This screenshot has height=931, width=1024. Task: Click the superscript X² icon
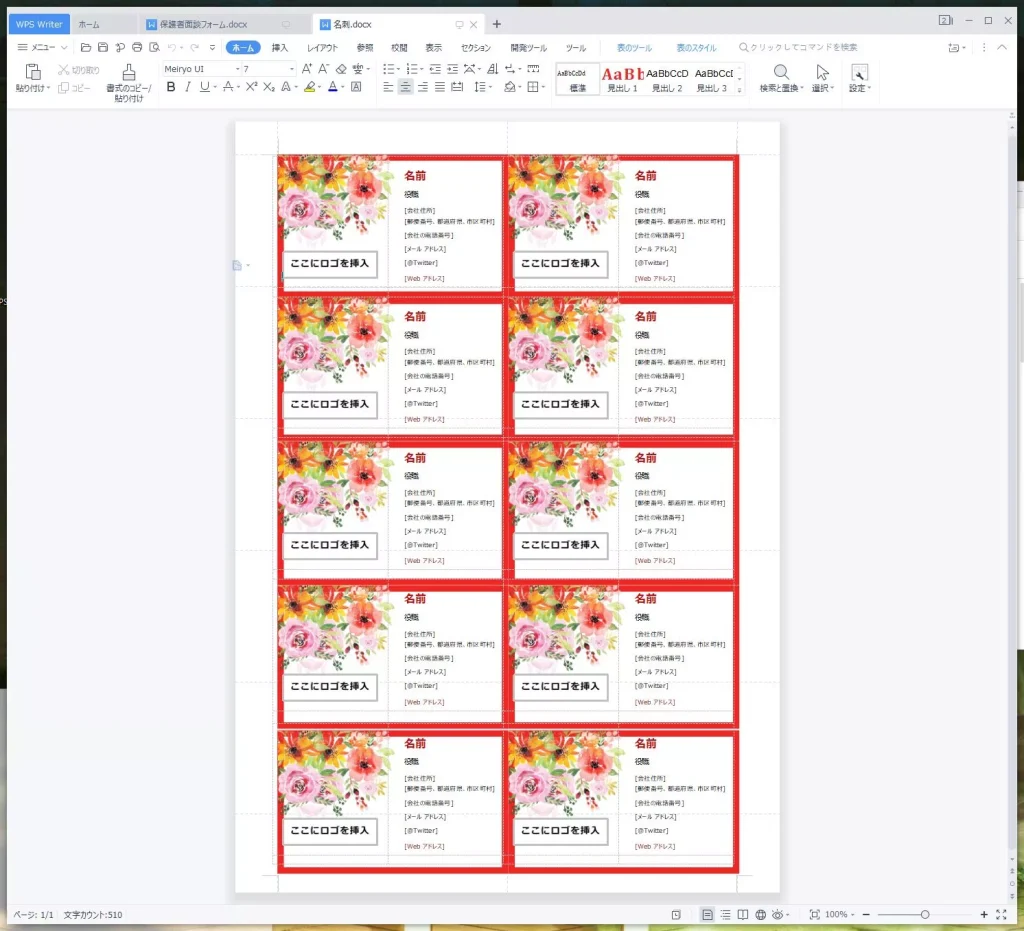252,87
